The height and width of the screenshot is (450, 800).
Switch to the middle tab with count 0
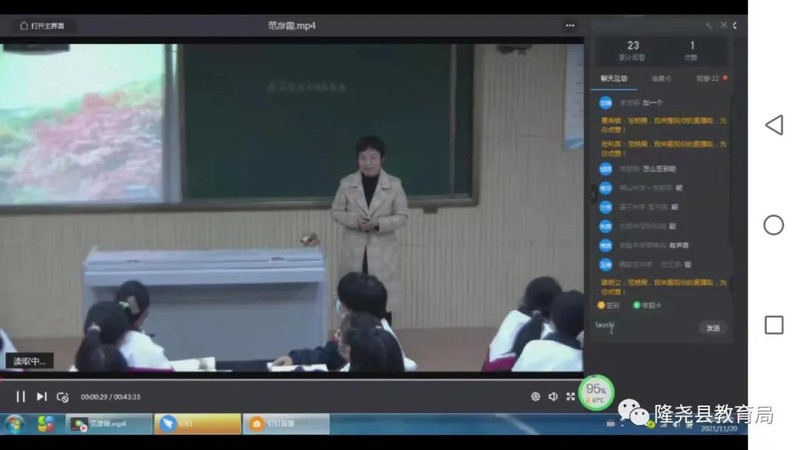(x=661, y=79)
